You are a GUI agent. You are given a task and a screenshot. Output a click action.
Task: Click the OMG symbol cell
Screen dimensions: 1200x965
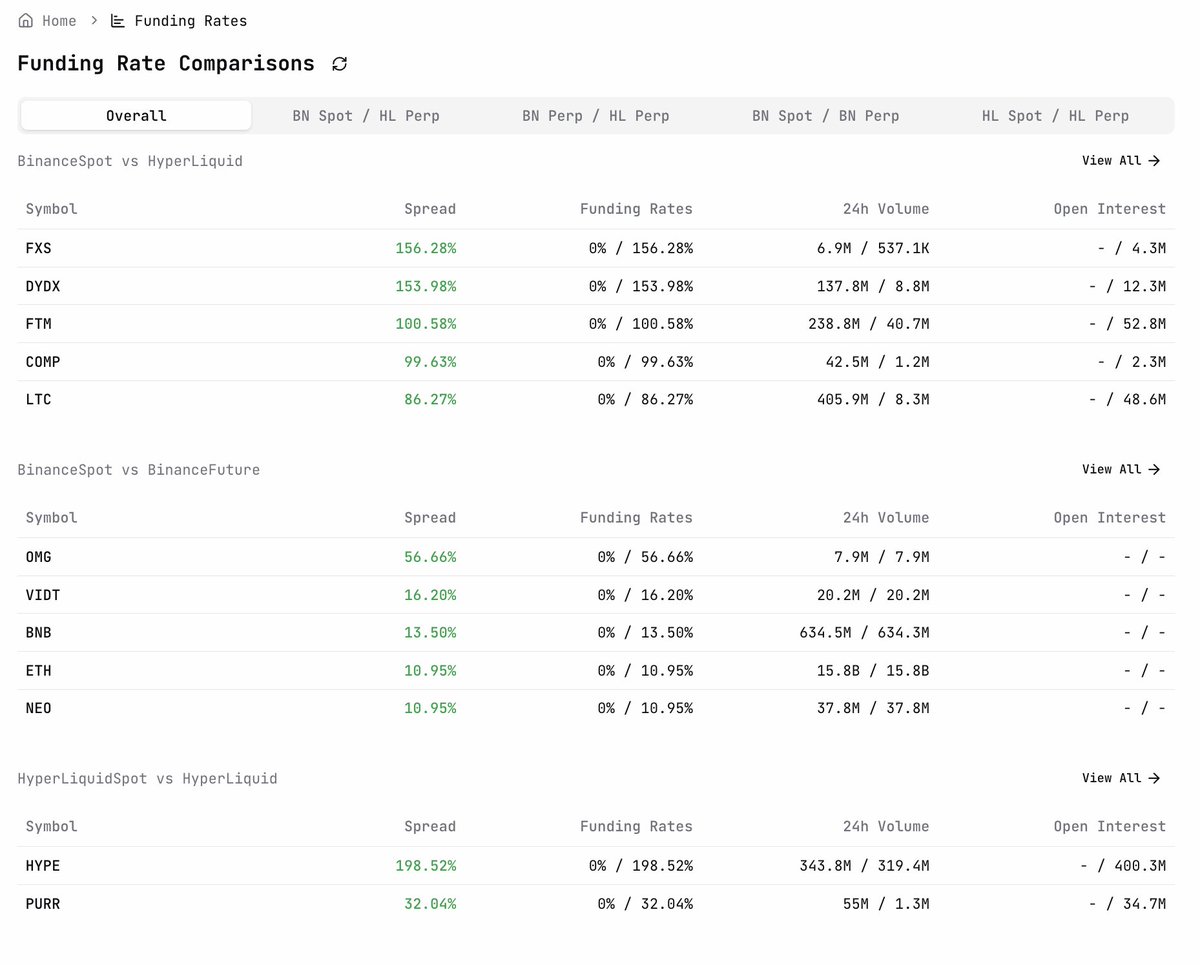point(39,557)
